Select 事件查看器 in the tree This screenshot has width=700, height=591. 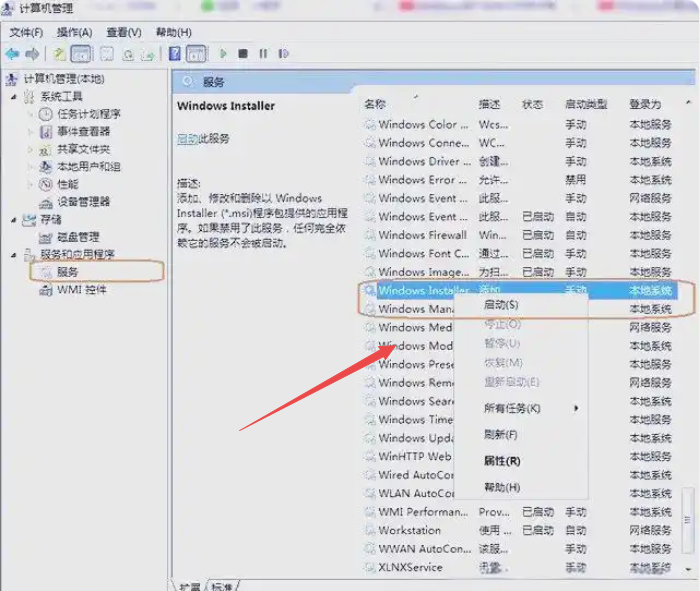(x=83, y=132)
